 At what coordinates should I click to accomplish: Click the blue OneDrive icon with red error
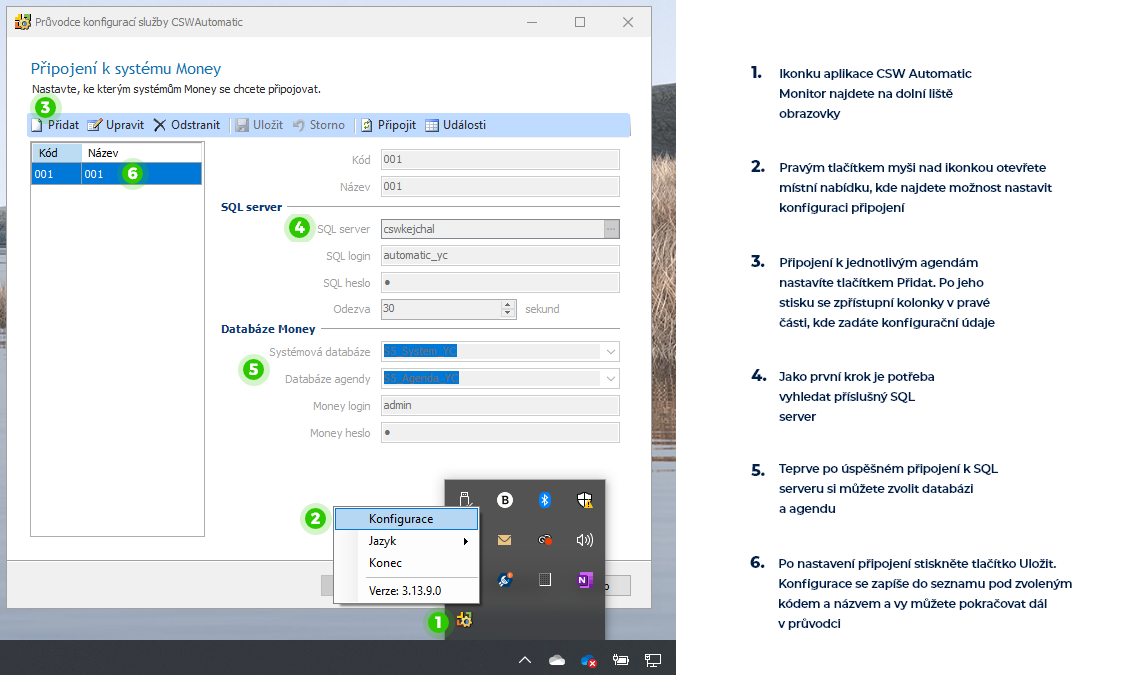[x=589, y=661]
